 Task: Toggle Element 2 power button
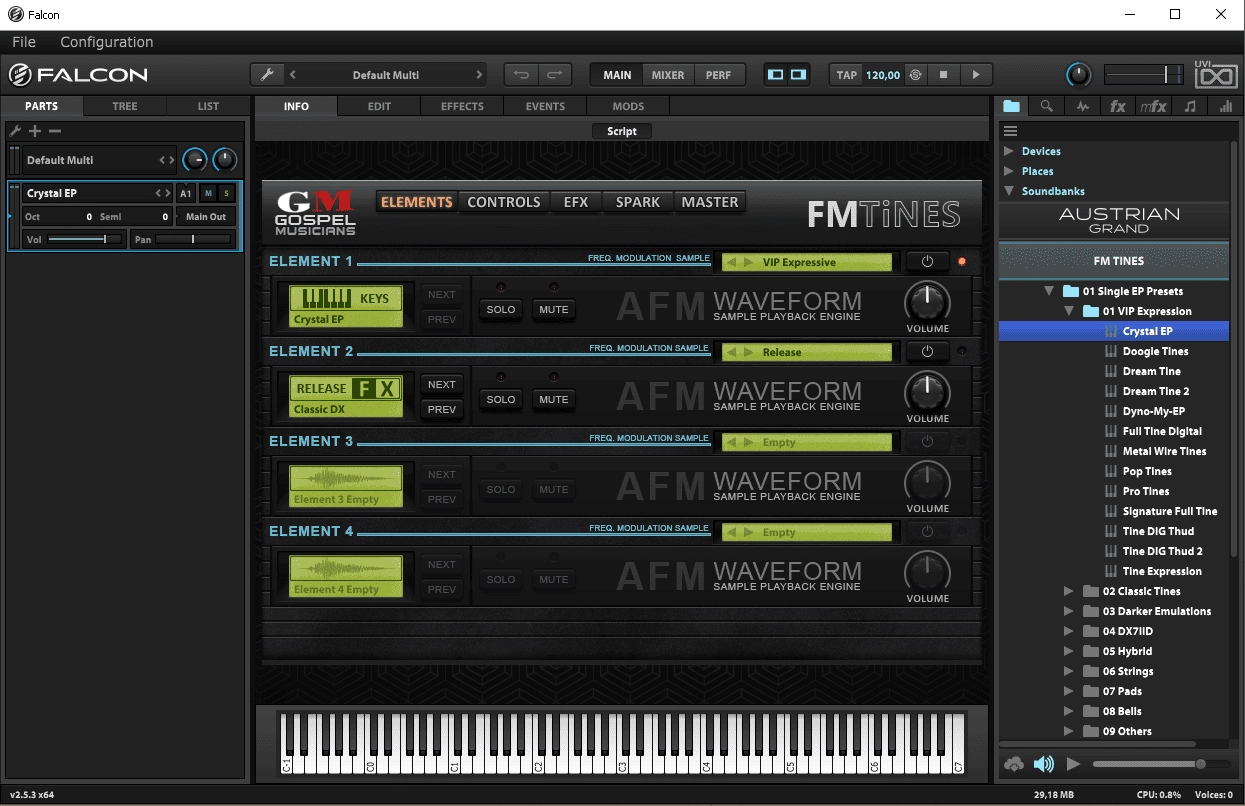click(x=927, y=352)
